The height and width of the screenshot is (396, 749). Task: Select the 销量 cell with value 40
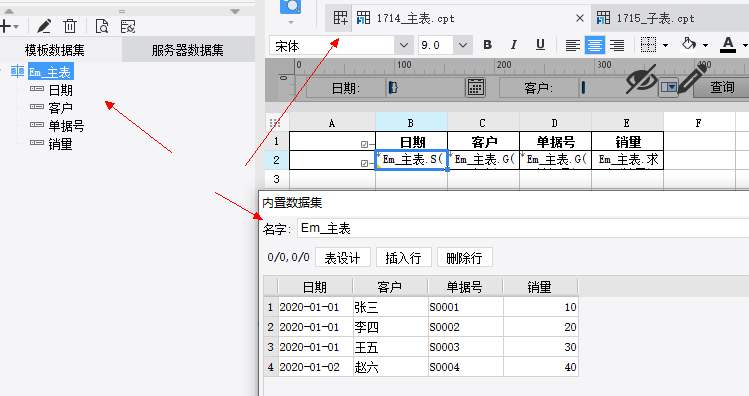pyautogui.click(x=541, y=367)
